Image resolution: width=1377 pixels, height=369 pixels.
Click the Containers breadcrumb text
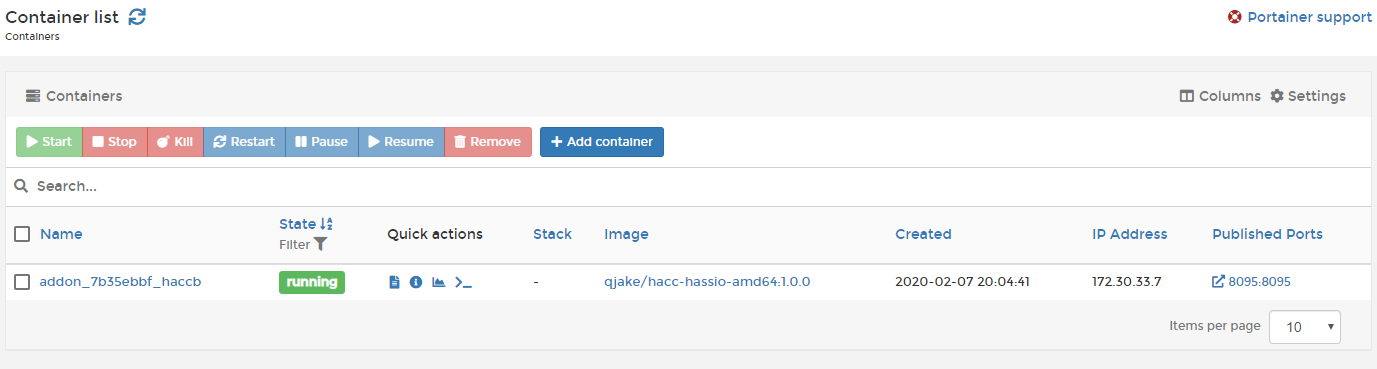[32, 37]
